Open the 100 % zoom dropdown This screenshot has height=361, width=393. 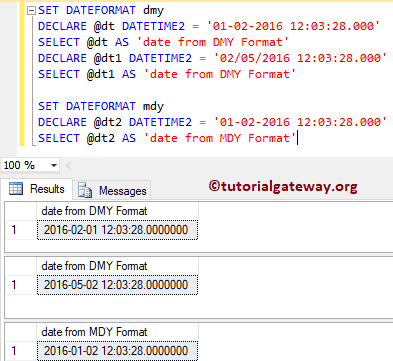[x=54, y=165]
